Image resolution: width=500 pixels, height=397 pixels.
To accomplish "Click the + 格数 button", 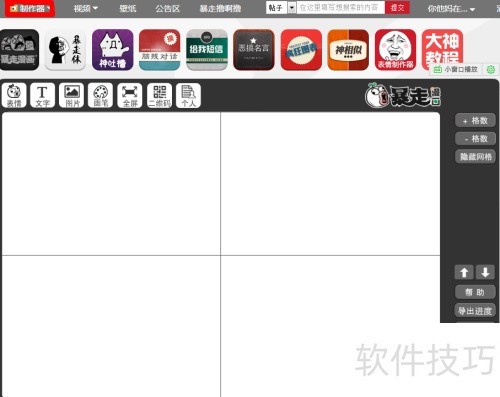I will [475, 120].
